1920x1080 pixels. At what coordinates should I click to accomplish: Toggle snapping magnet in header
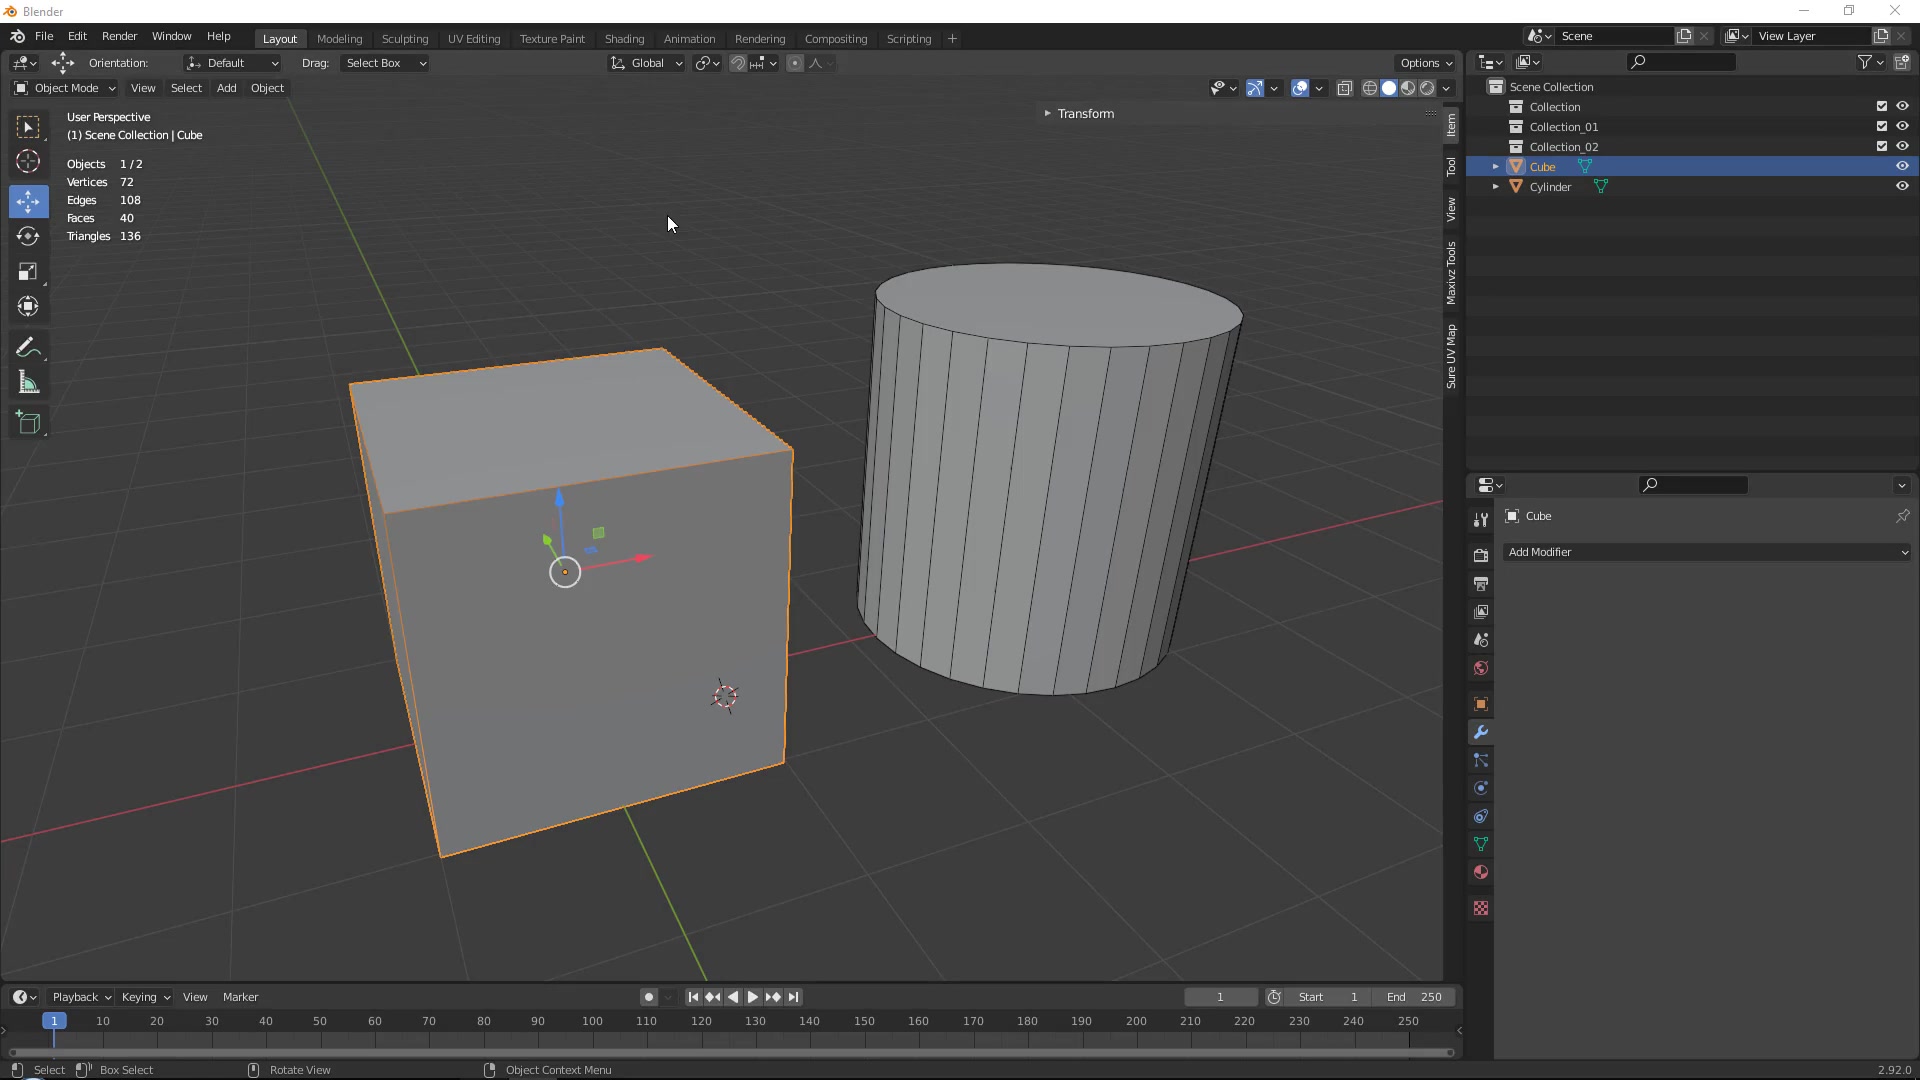pos(738,63)
